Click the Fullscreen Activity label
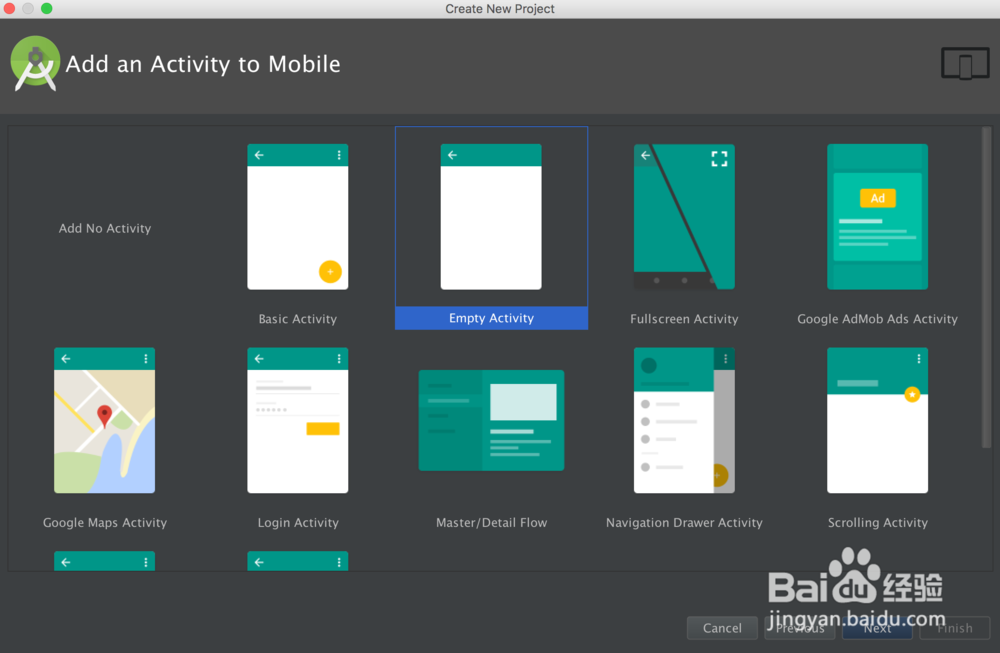This screenshot has height=653, width=1000. 684,319
